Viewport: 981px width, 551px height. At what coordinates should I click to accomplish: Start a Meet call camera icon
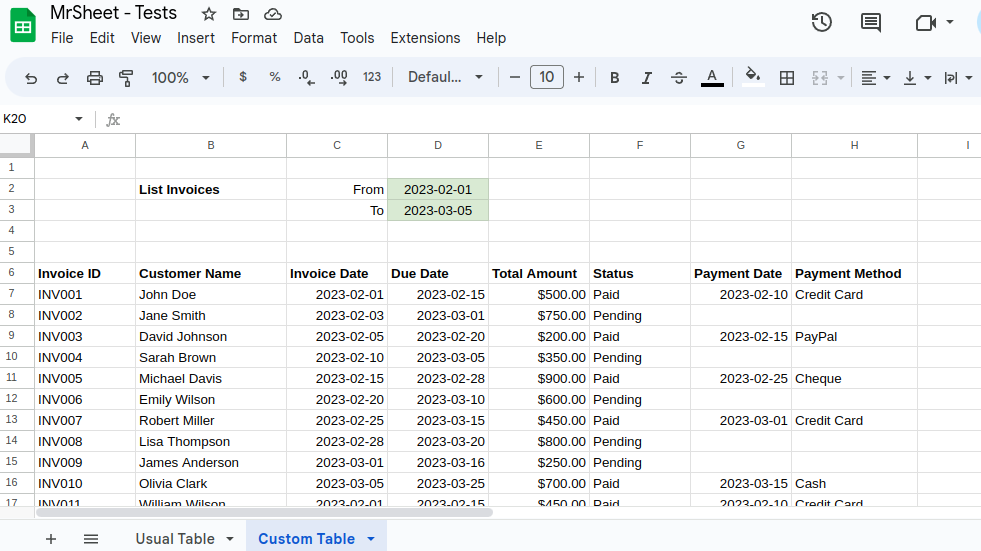pos(925,23)
